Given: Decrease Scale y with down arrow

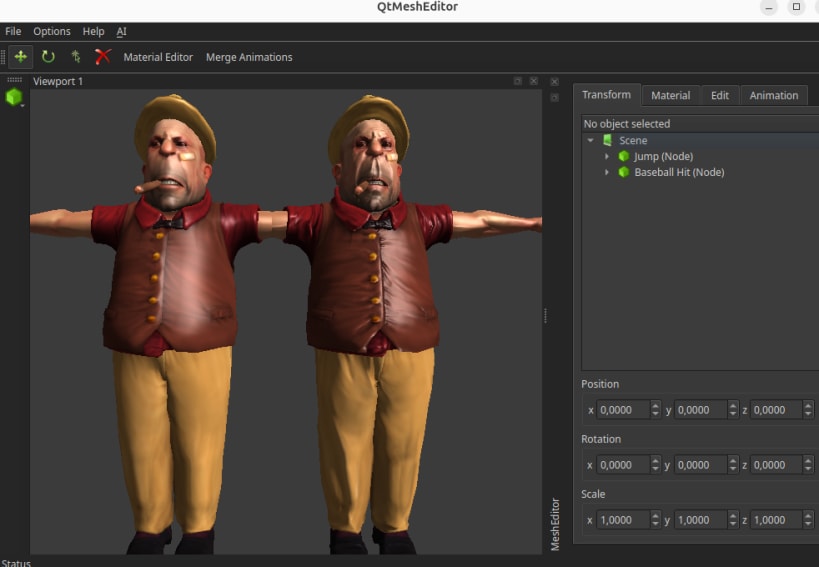Looking at the screenshot, I should coord(733,525).
